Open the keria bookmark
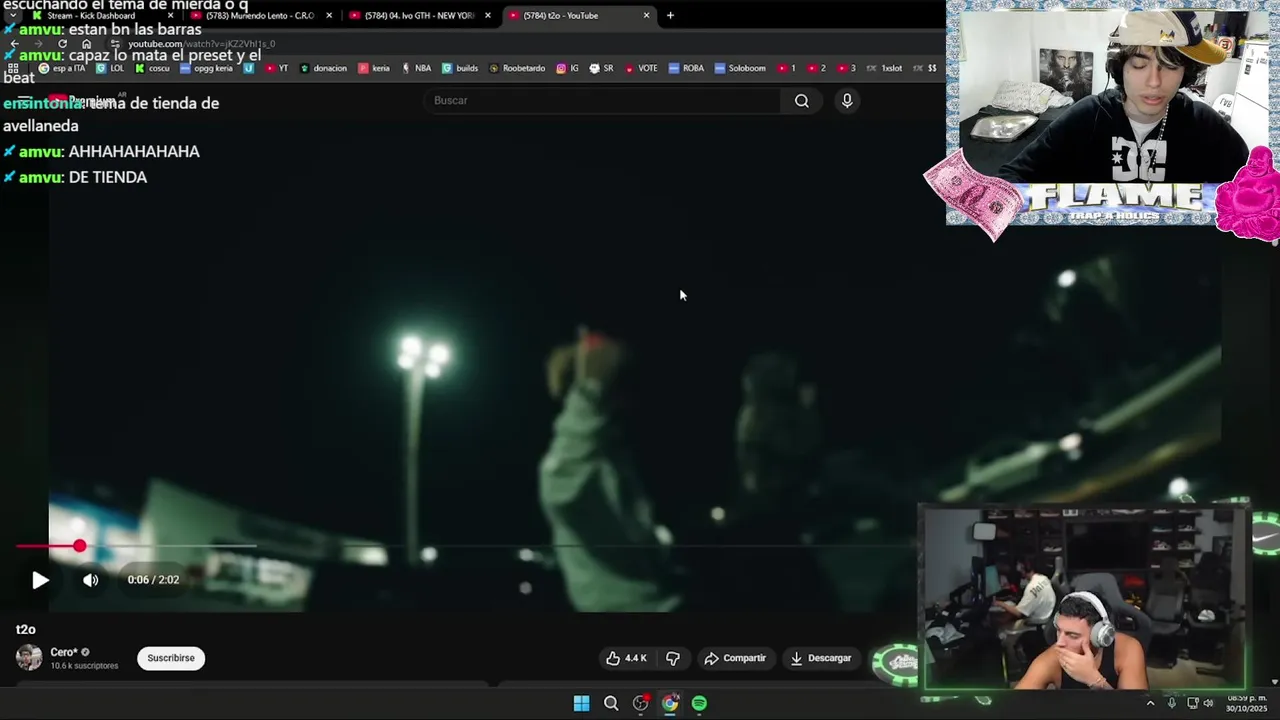This screenshot has width=1280, height=720. tap(374, 68)
